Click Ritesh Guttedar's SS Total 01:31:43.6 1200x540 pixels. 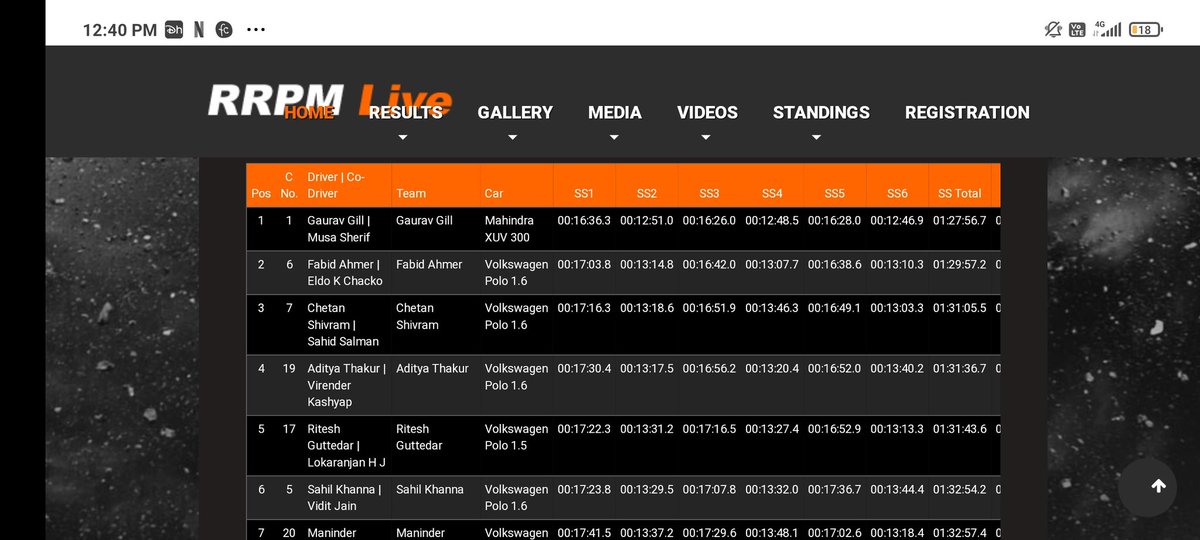click(x=960, y=429)
